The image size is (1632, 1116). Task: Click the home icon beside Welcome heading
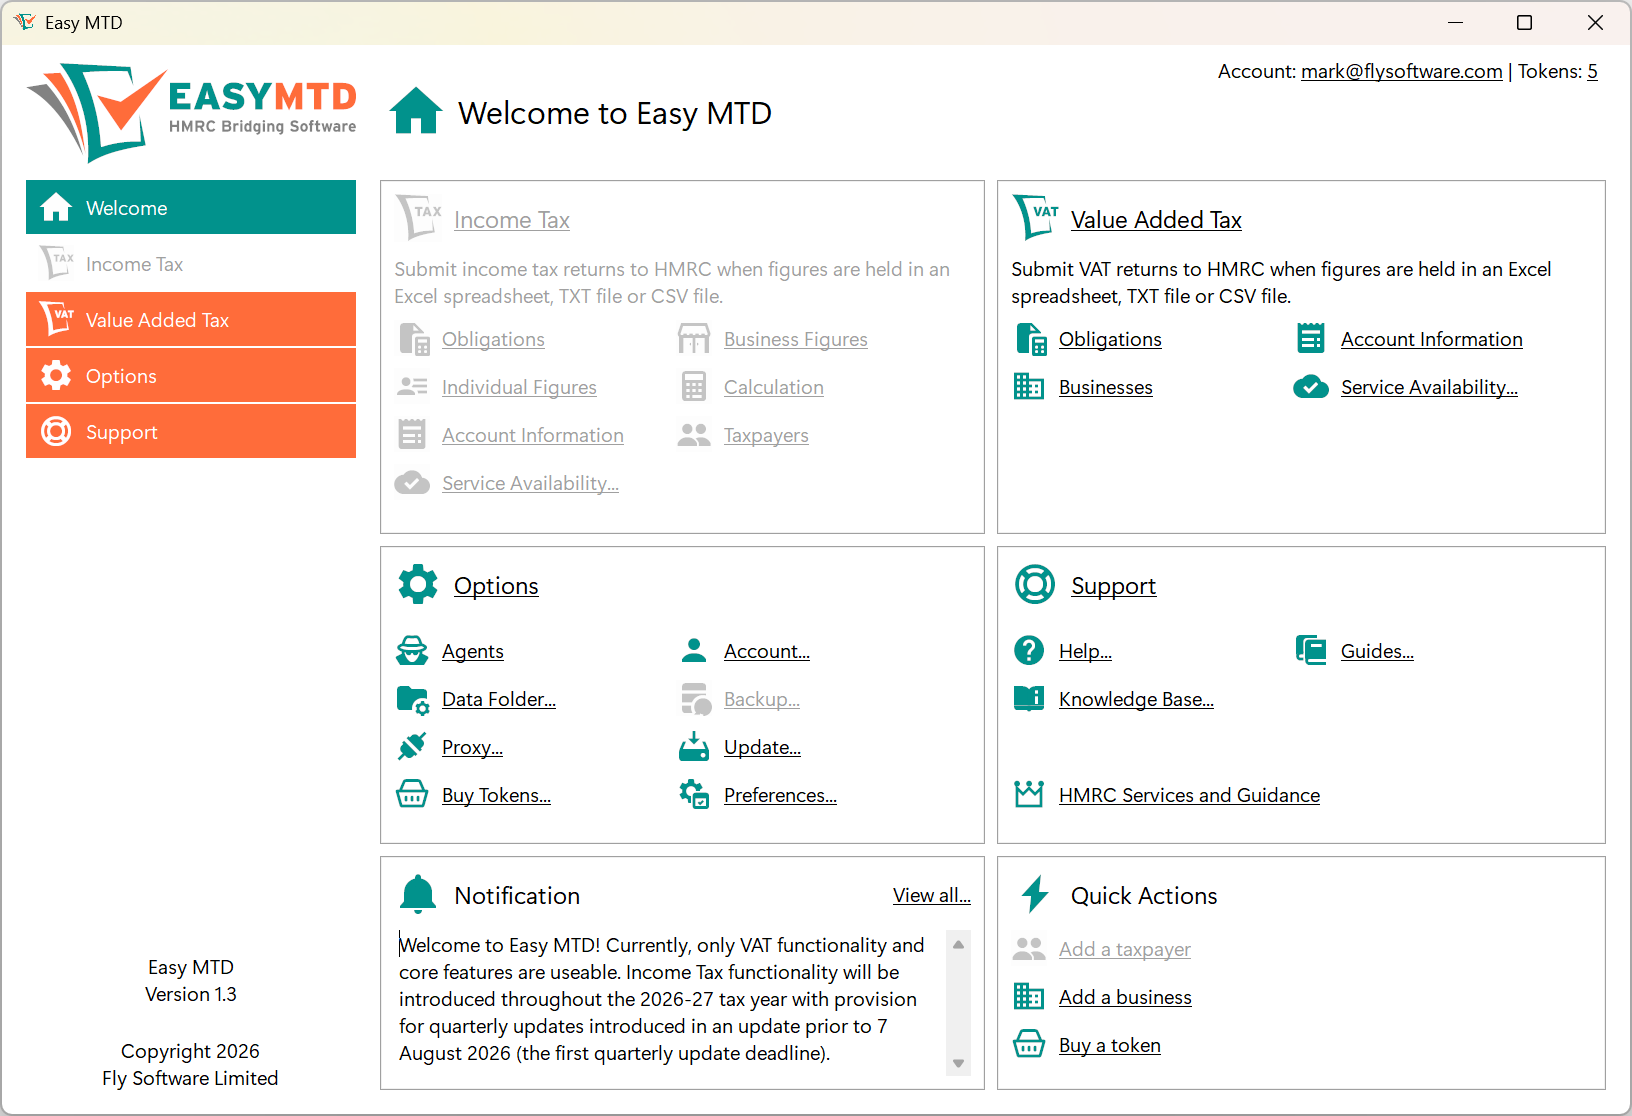click(x=416, y=110)
